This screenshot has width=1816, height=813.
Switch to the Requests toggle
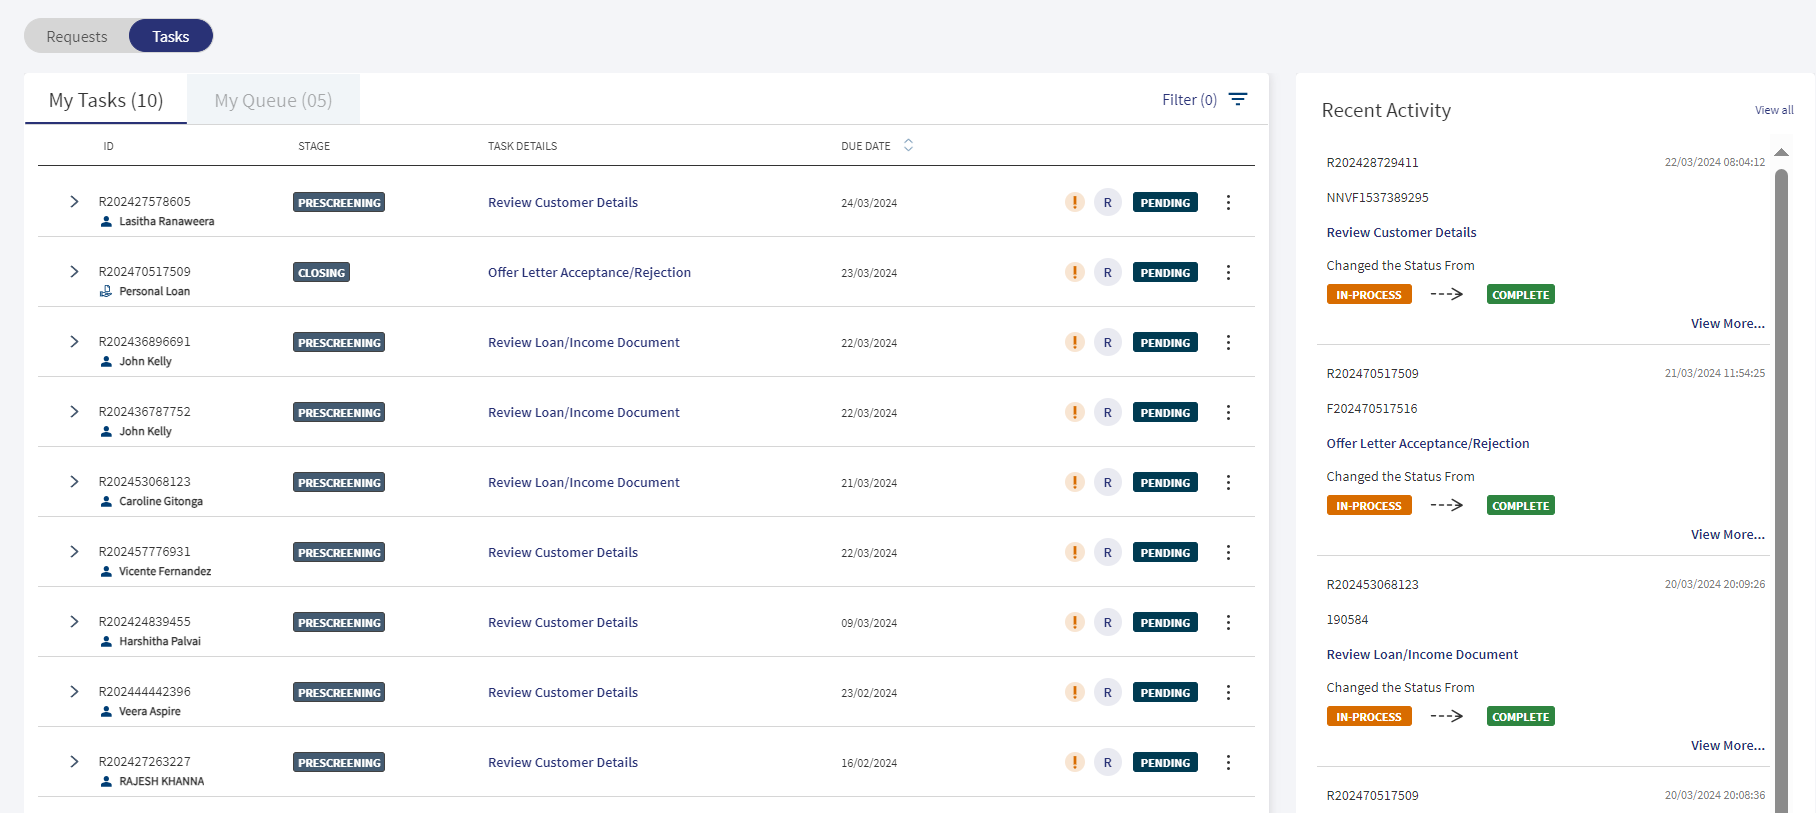pos(77,36)
